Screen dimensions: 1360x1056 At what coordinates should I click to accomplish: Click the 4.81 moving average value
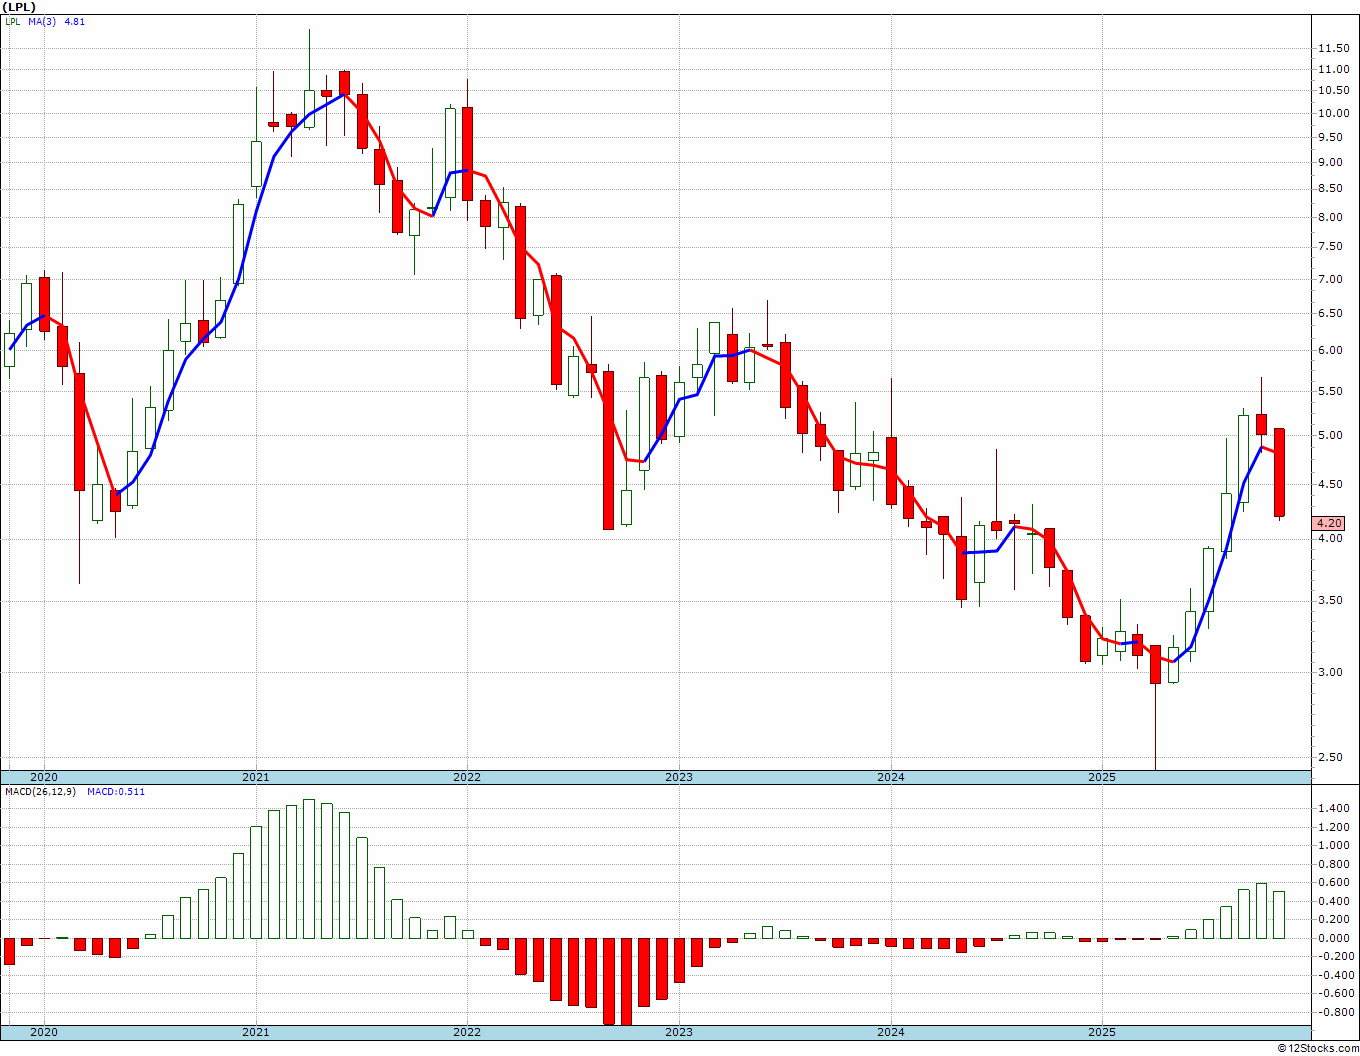click(x=74, y=21)
